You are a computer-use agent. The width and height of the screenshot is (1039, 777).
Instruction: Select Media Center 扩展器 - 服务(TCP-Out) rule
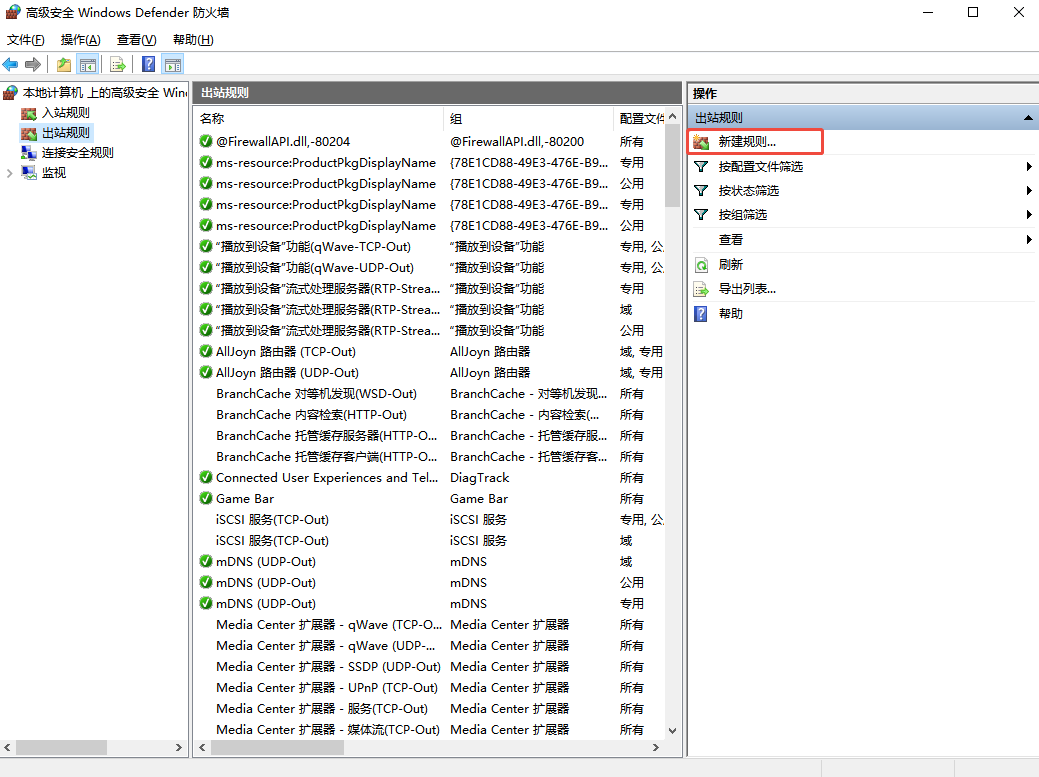322,709
